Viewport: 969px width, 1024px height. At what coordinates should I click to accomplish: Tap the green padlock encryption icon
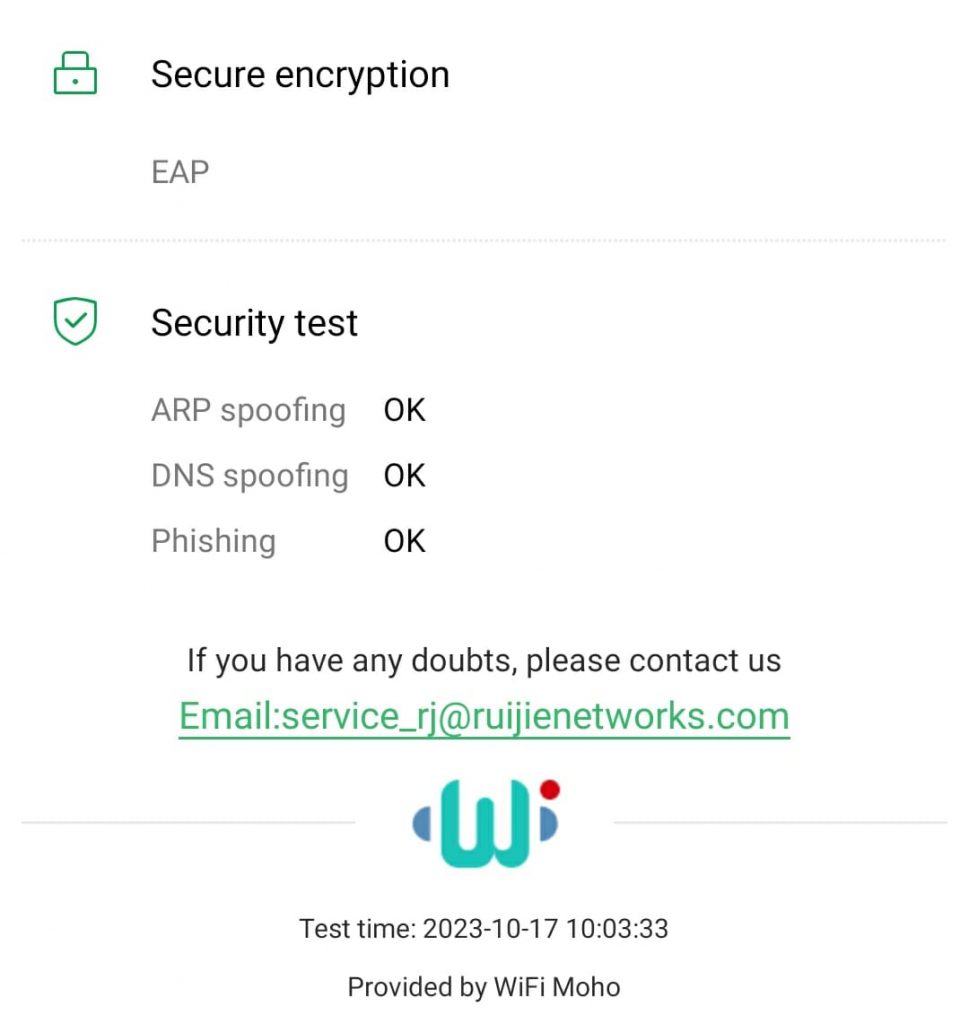tap(75, 72)
